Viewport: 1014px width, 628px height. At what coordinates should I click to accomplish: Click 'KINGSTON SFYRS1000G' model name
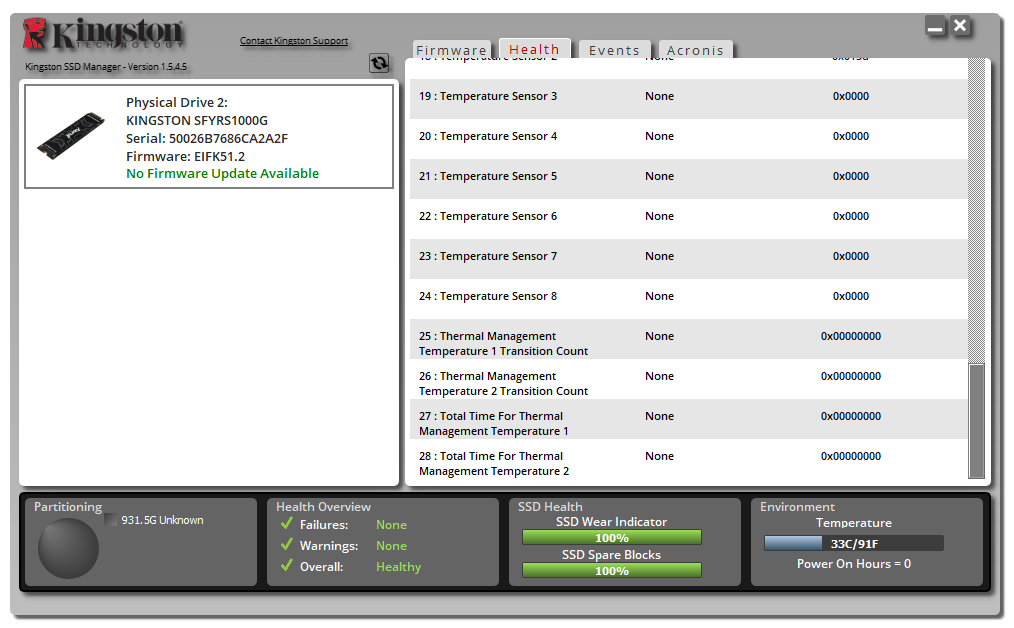coord(197,120)
